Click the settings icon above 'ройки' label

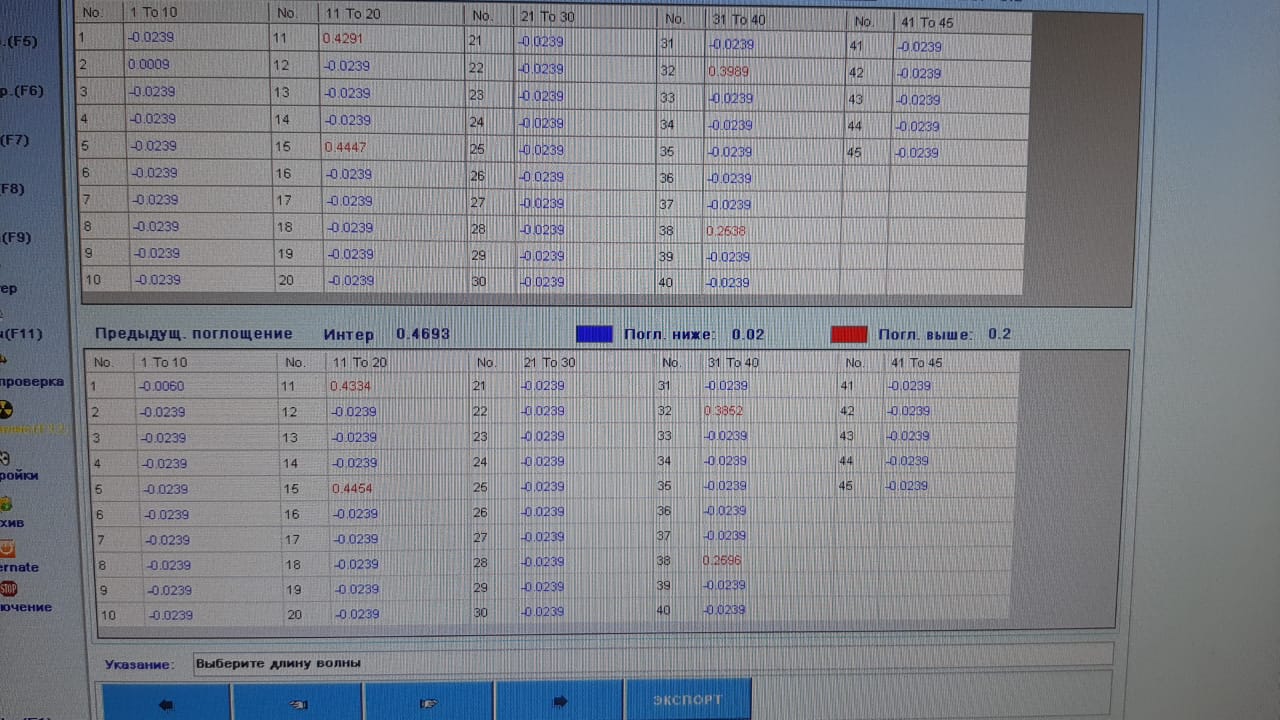point(5,457)
